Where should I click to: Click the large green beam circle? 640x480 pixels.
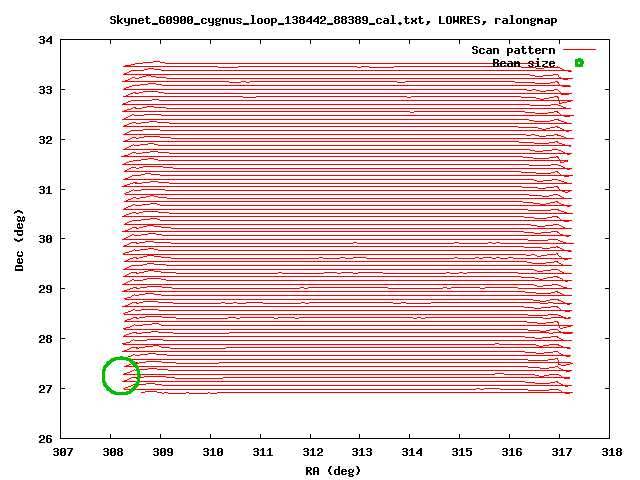point(121,376)
